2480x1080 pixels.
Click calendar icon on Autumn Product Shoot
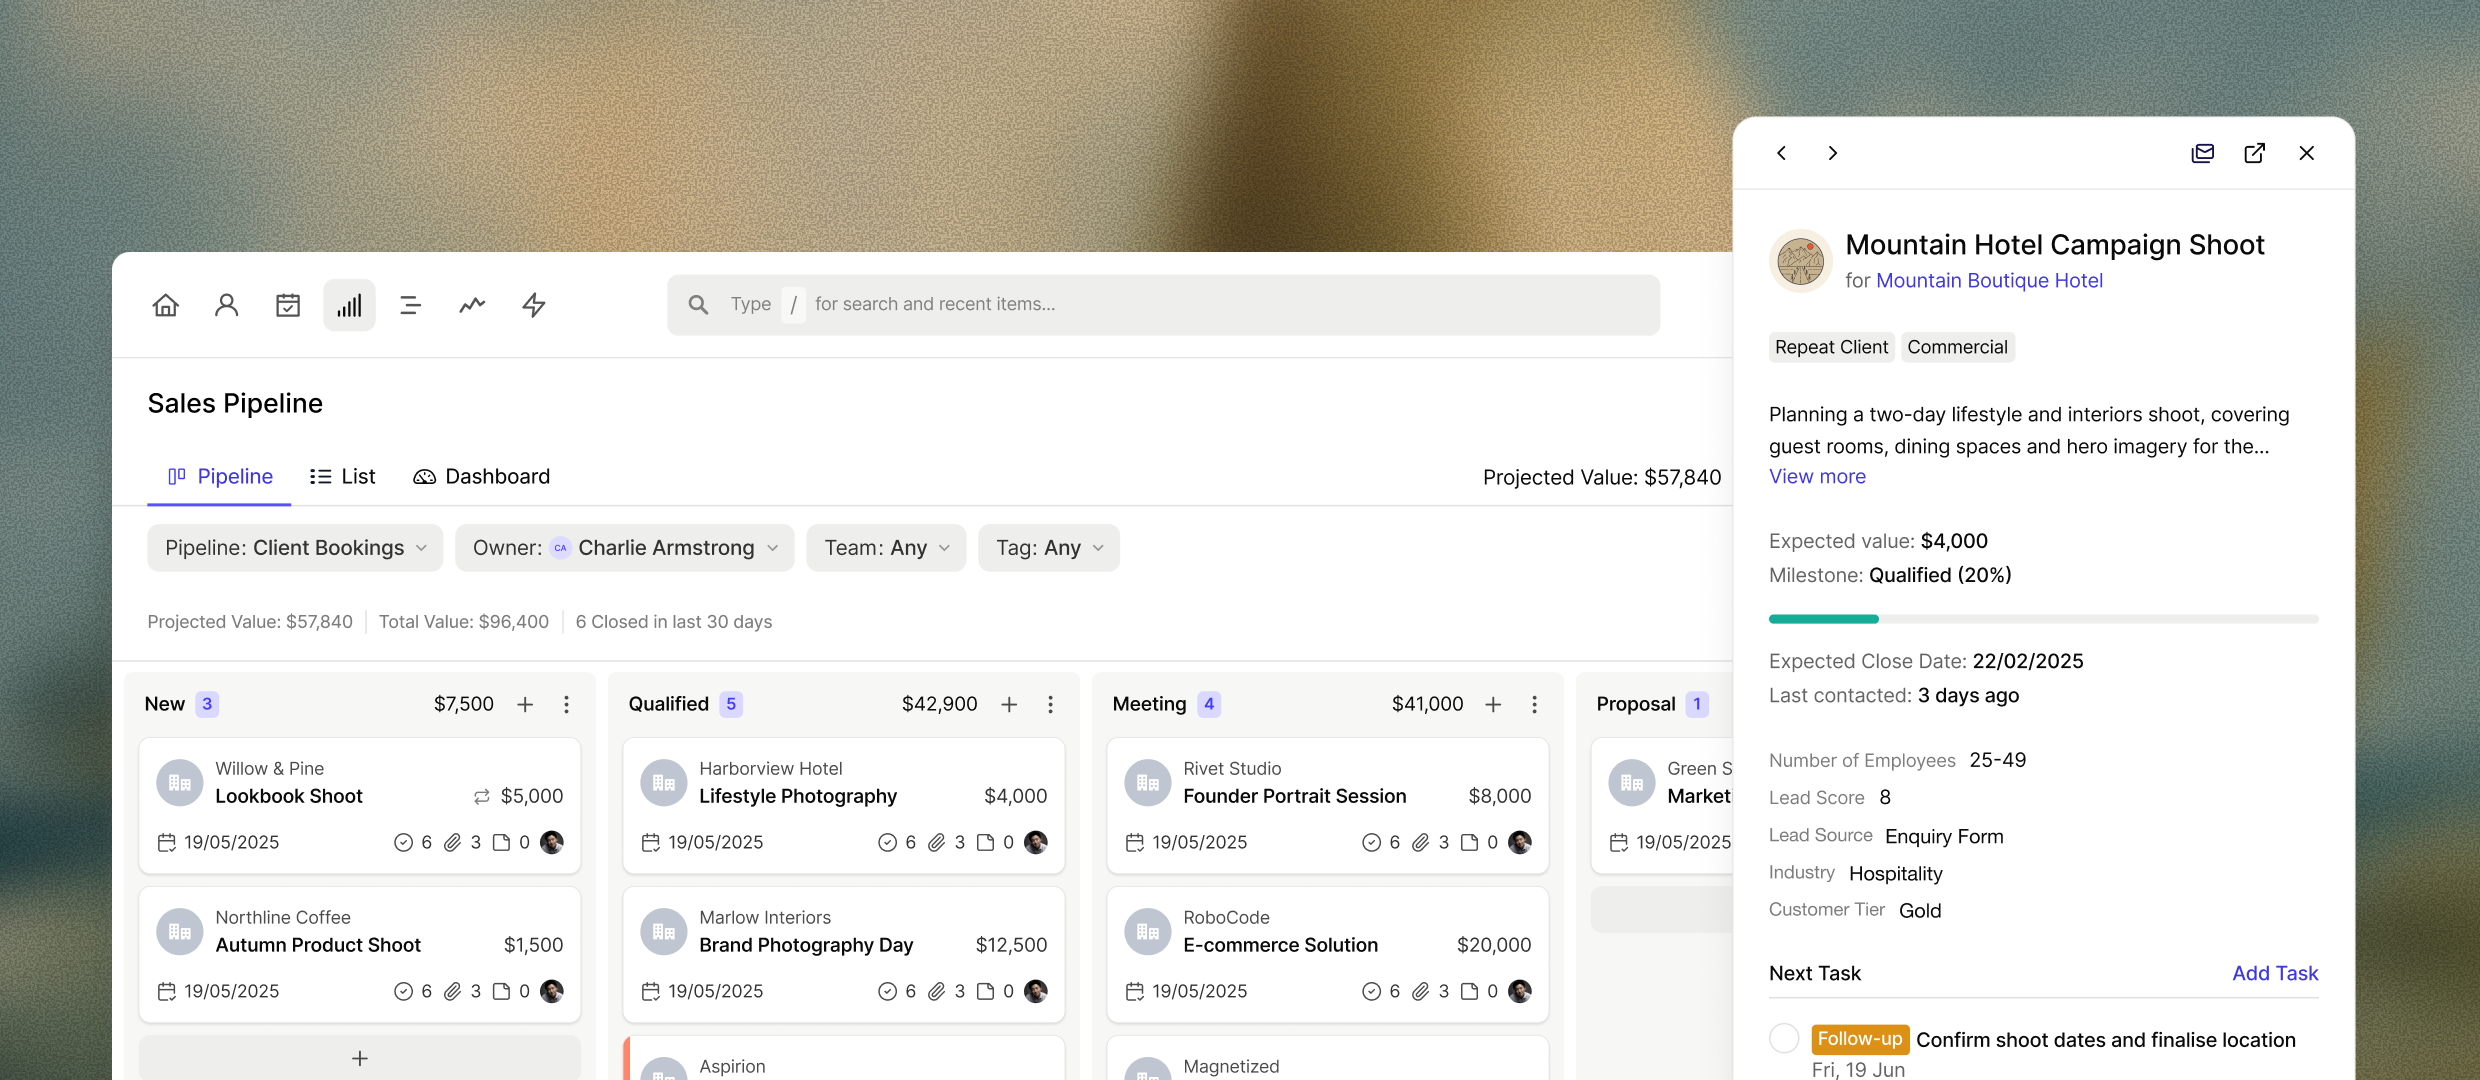tap(167, 992)
